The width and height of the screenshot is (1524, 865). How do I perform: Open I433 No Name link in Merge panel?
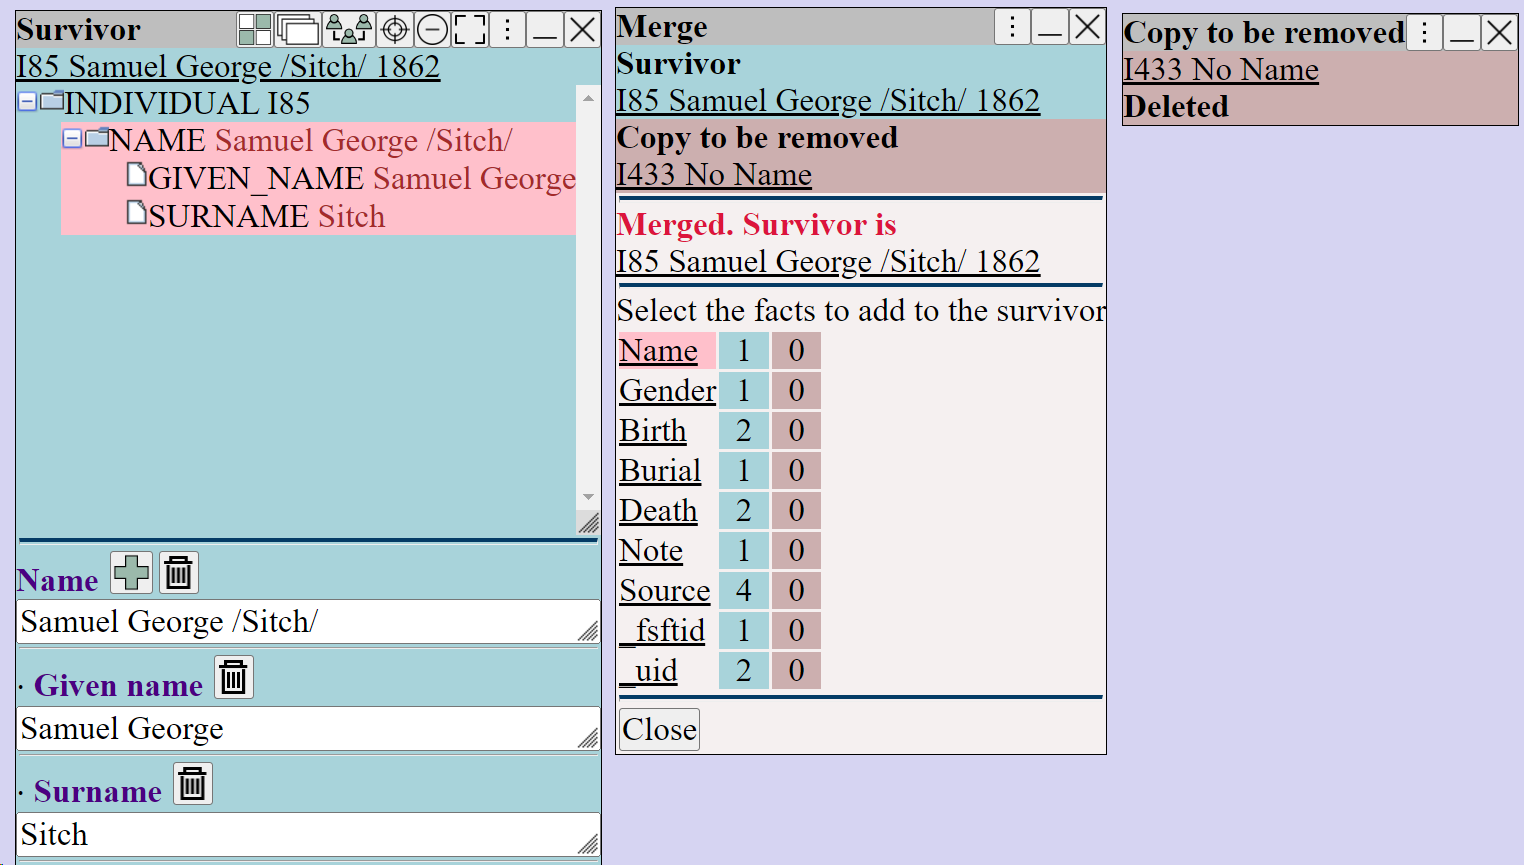pos(714,174)
